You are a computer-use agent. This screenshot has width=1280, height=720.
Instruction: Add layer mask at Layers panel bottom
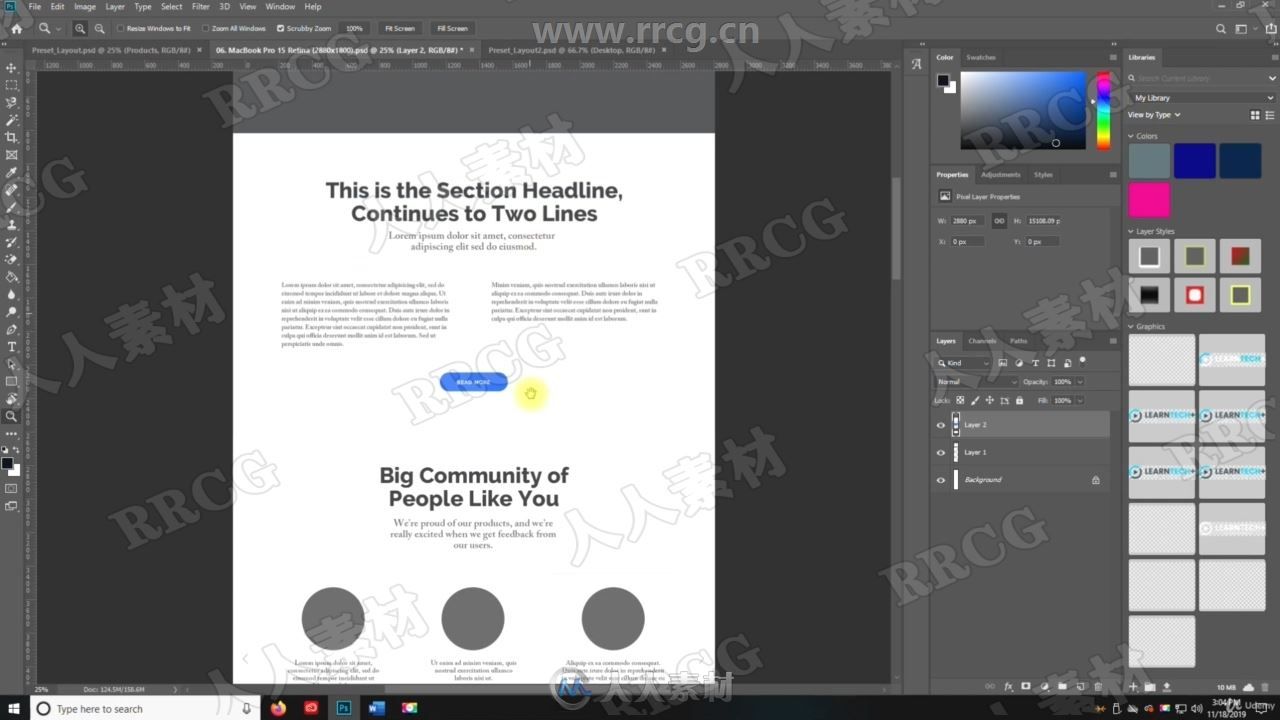pos(1025,687)
